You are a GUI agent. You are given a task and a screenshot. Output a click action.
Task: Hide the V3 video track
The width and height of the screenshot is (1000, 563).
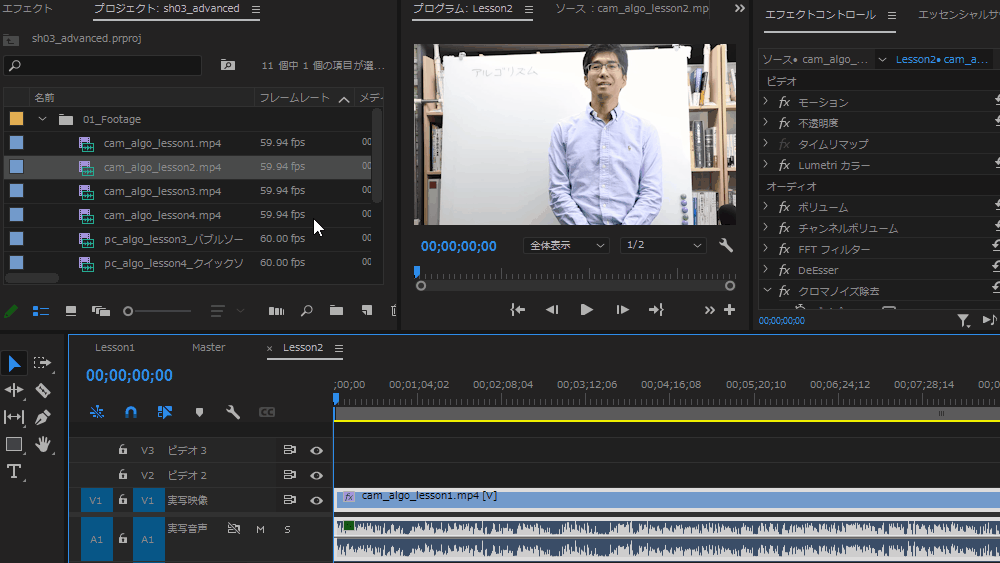pos(316,450)
